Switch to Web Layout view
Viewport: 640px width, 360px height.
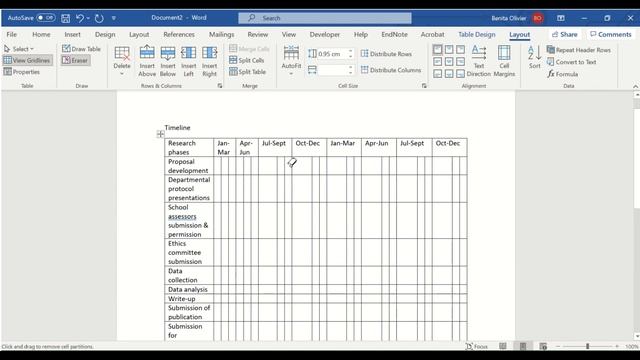point(543,346)
